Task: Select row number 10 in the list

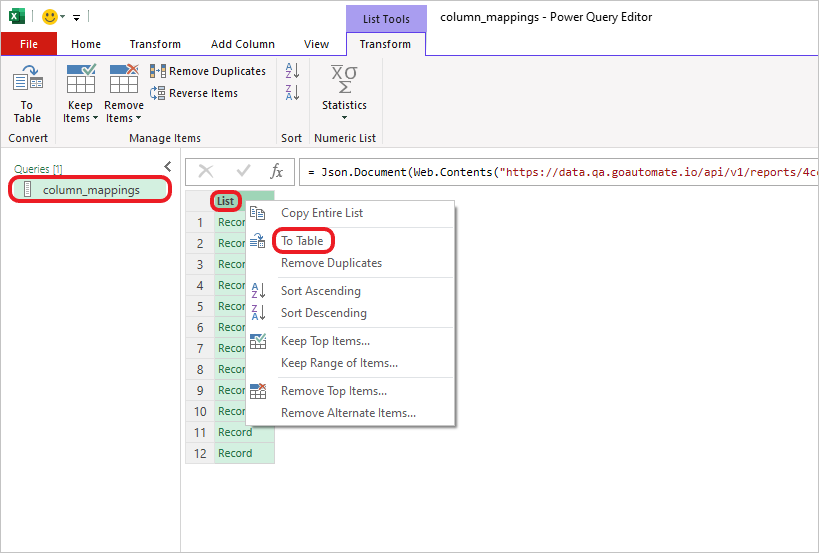Action: [x=200, y=411]
